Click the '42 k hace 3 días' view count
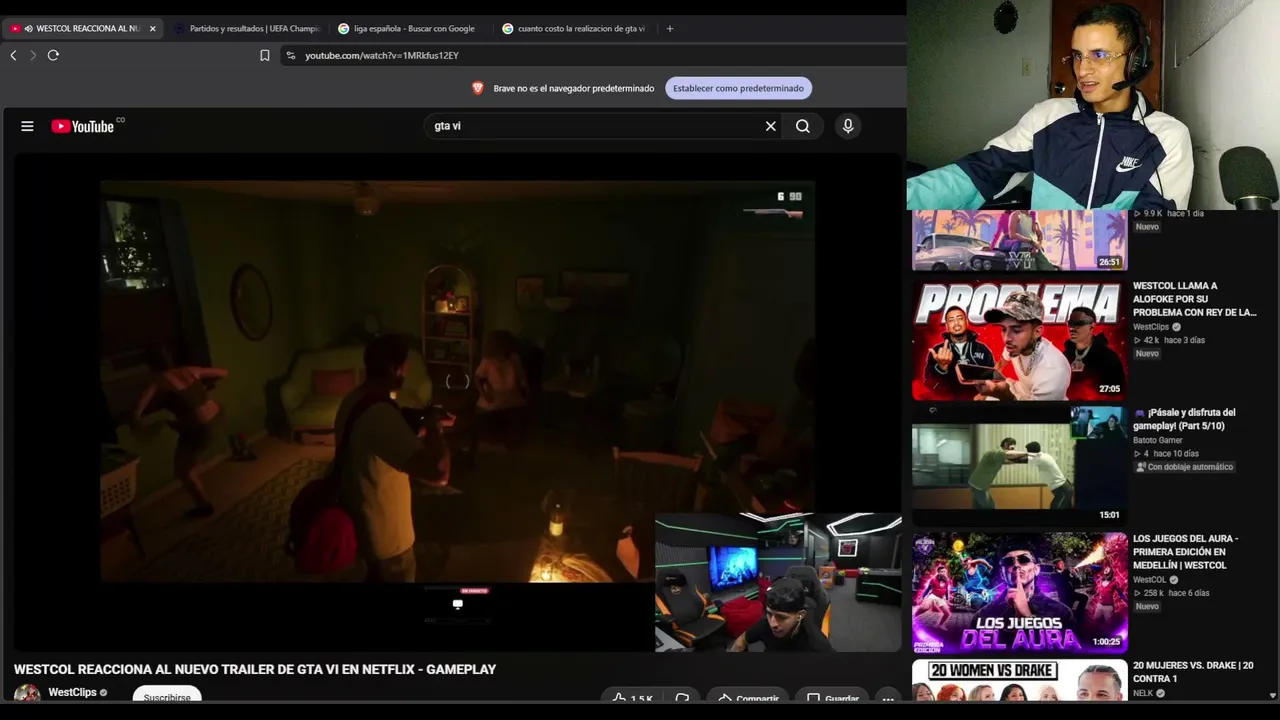 pos(1169,340)
